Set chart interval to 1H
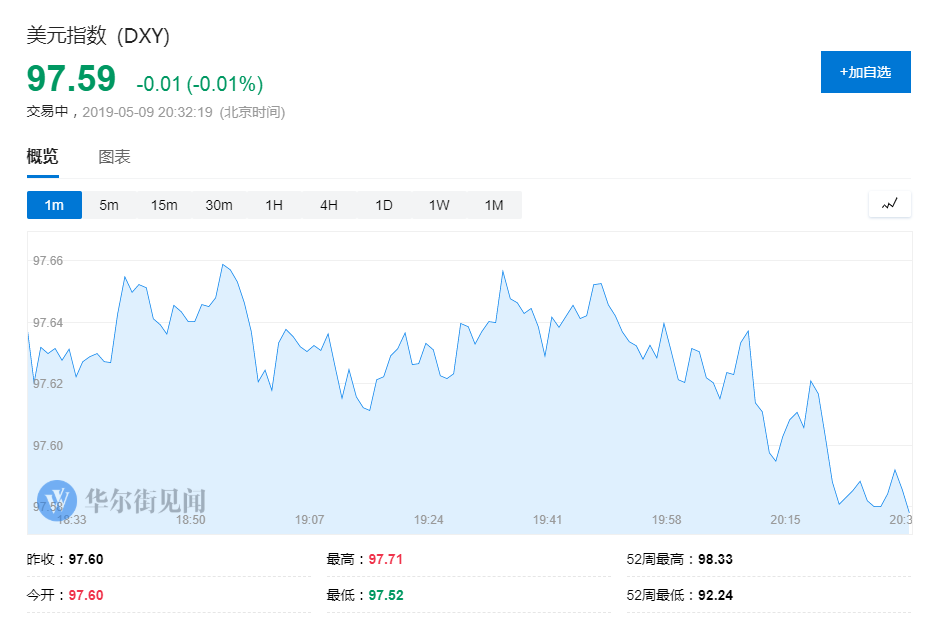 point(274,205)
